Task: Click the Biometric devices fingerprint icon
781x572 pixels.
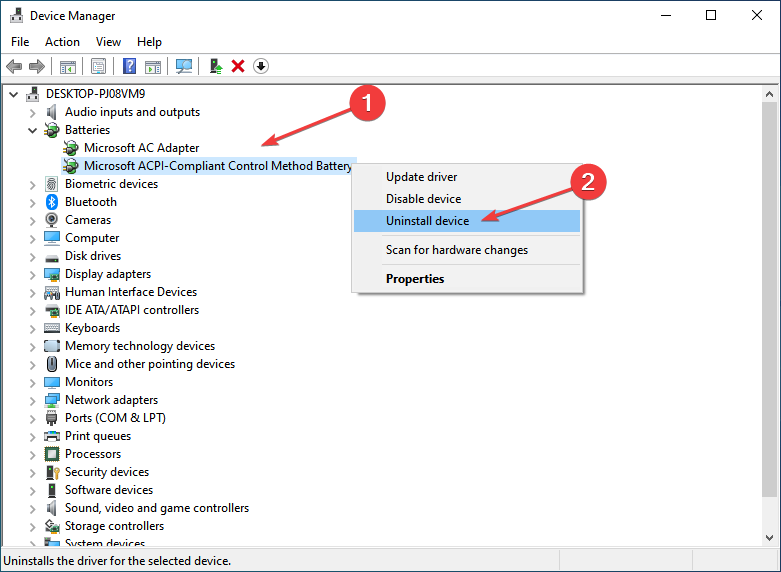Action: (x=52, y=184)
